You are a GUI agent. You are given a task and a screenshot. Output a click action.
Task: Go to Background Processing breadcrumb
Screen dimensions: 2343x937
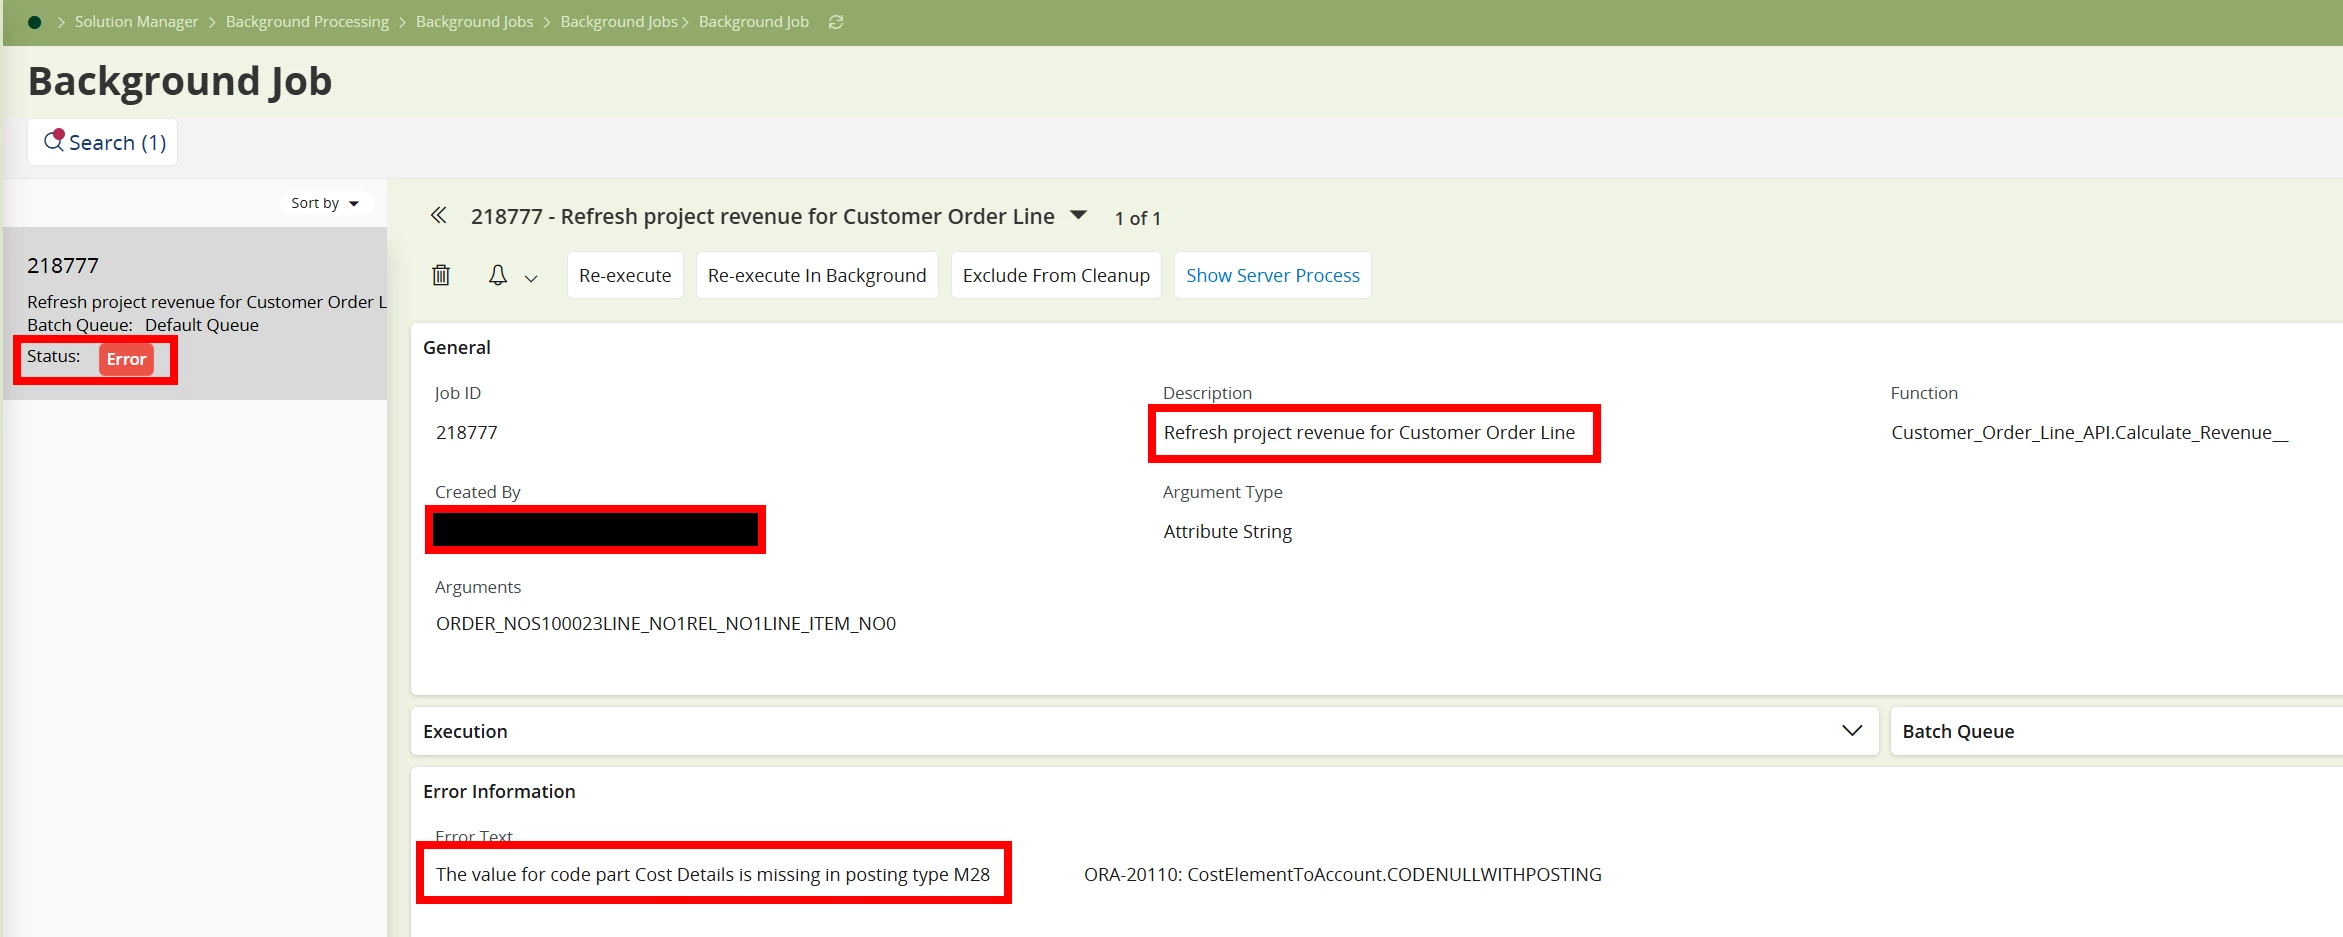pyautogui.click(x=307, y=22)
